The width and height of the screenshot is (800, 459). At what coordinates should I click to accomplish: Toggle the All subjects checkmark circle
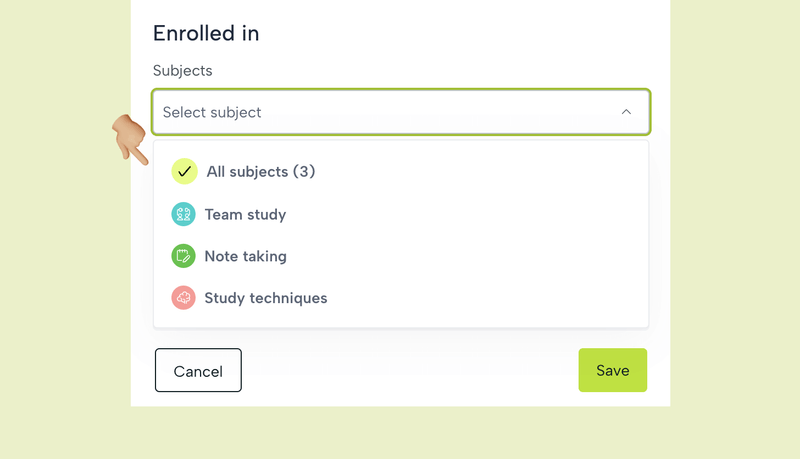[184, 172]
